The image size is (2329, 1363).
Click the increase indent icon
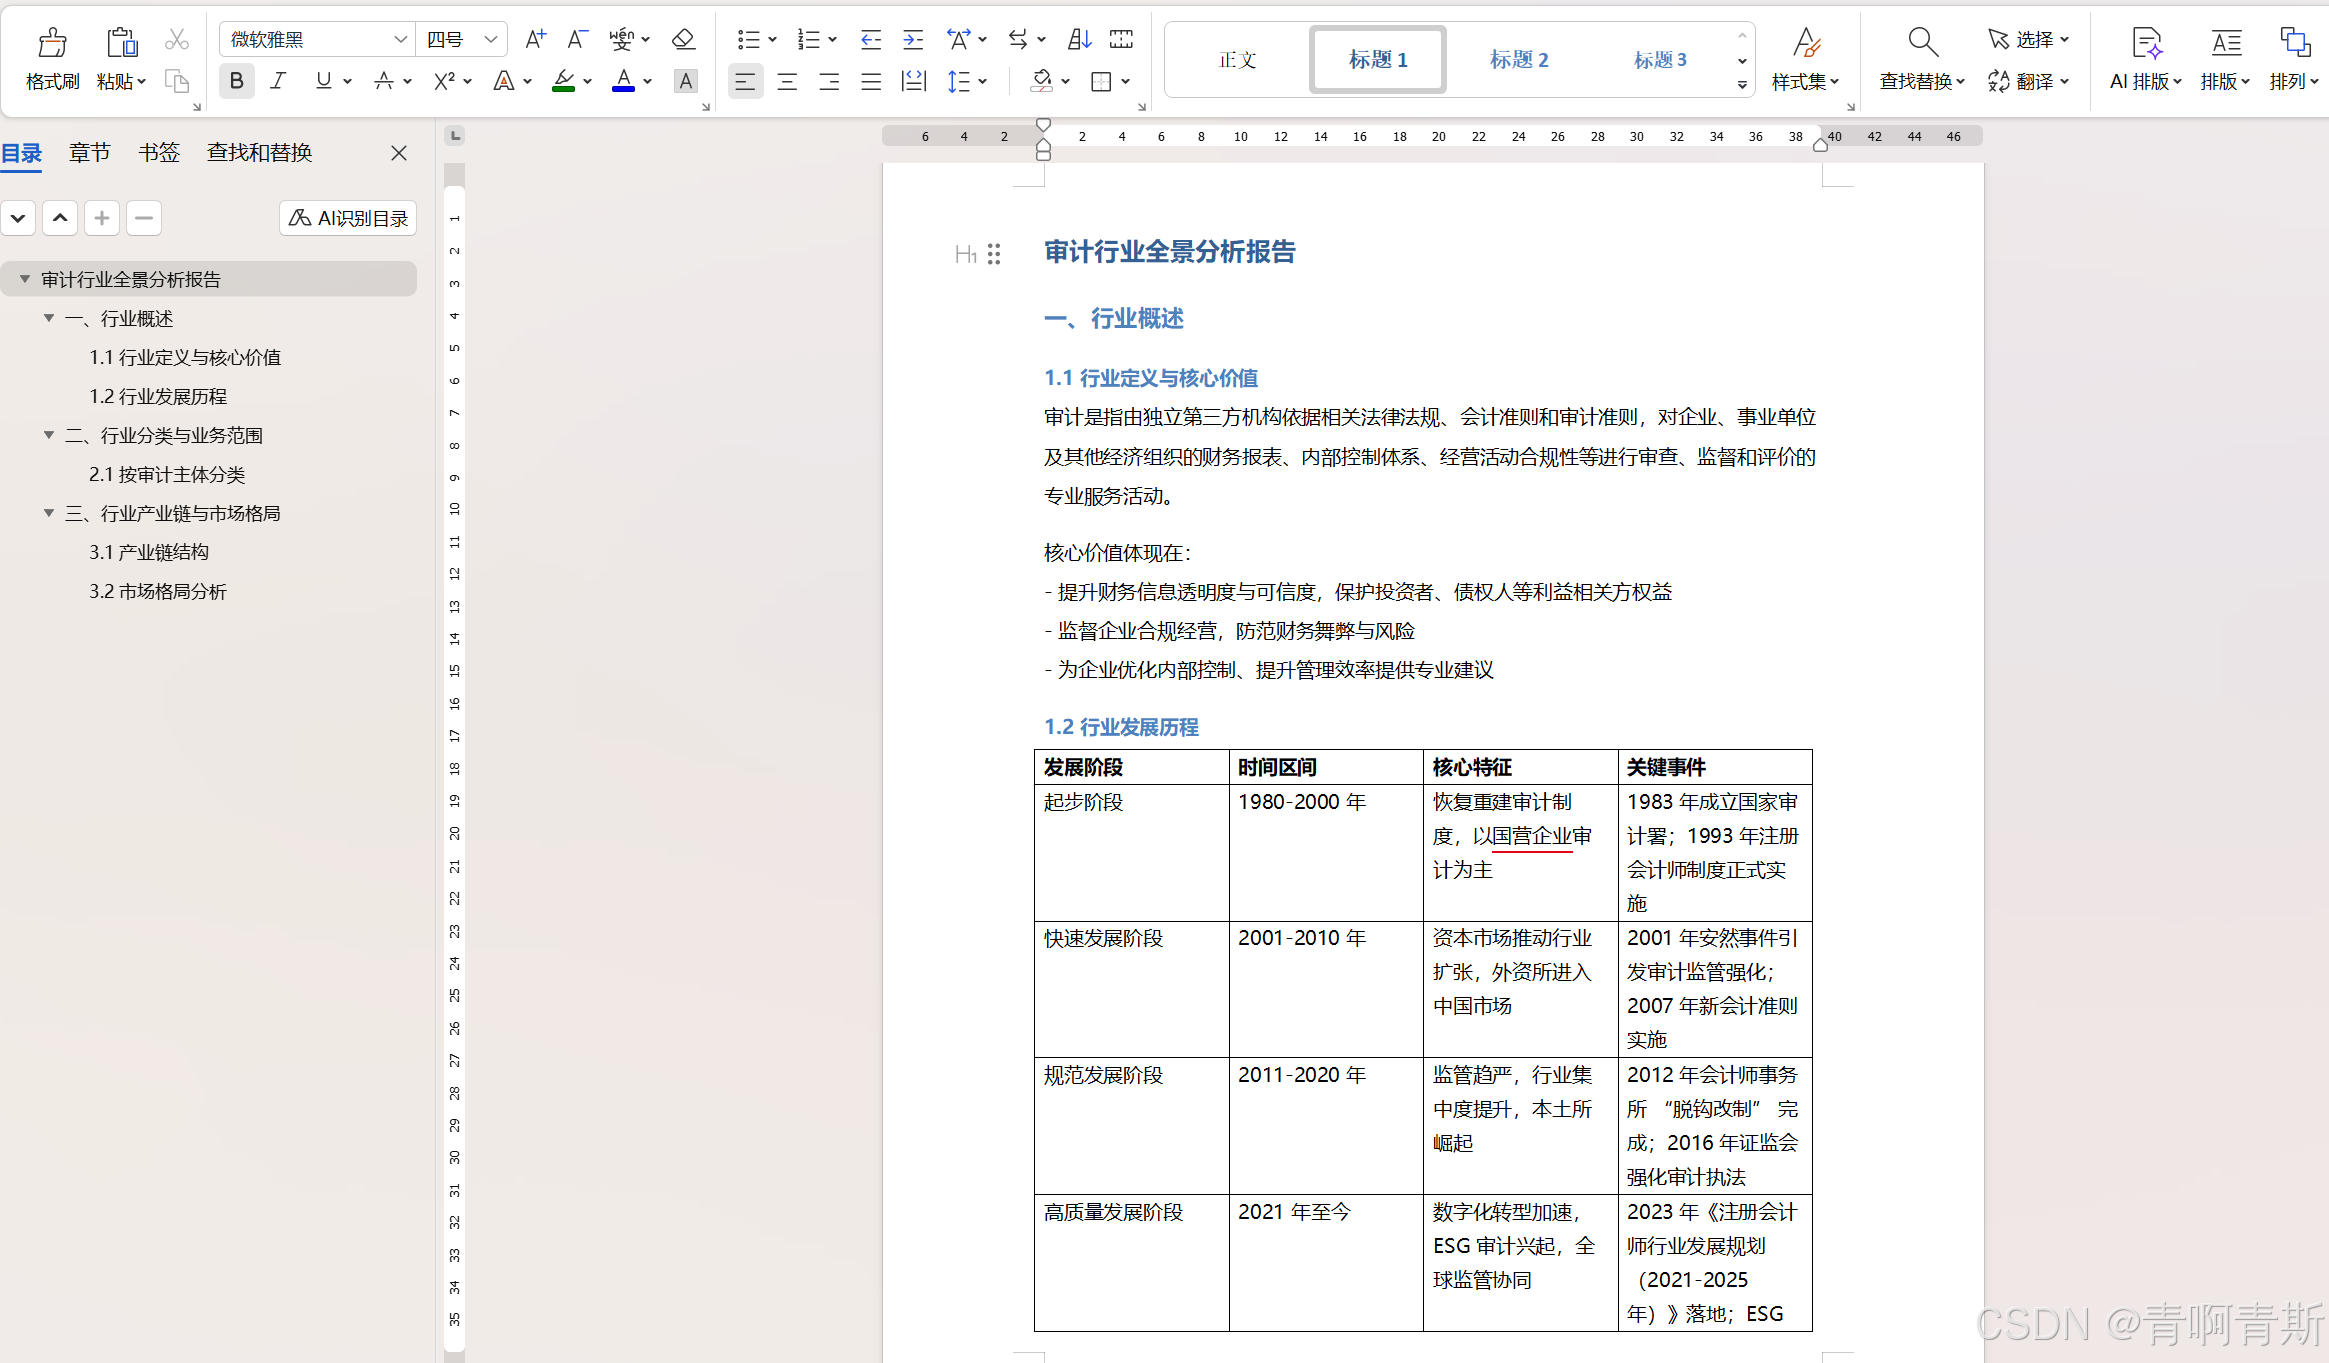tap(912, 39)
